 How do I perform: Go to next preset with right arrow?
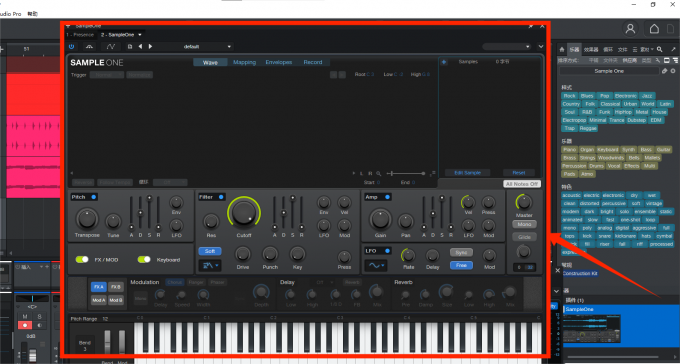(150, 46)
